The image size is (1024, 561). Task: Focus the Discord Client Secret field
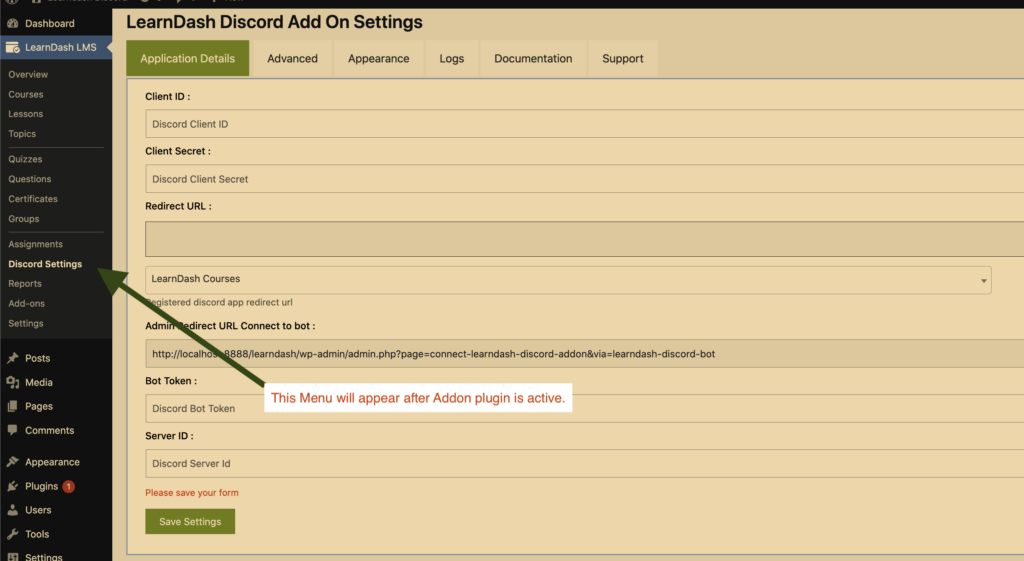(584, 178)
